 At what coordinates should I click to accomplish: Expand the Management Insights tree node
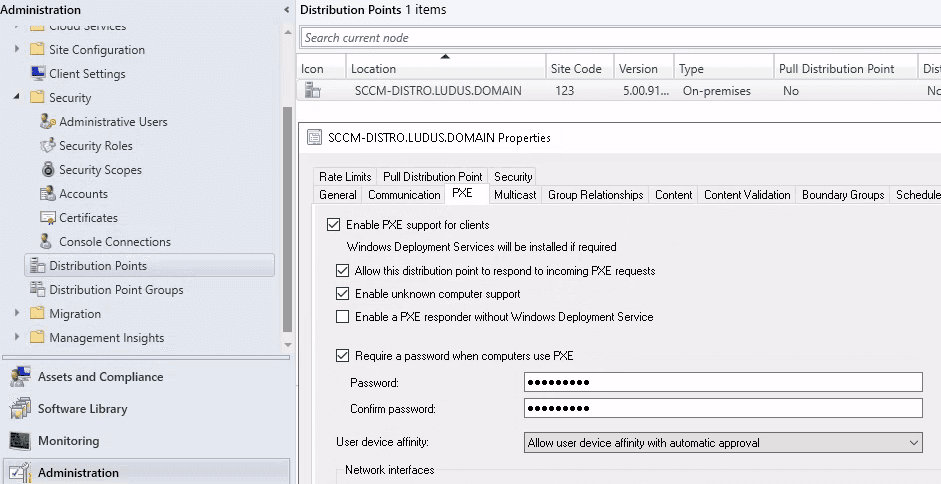tap(17, 337)
